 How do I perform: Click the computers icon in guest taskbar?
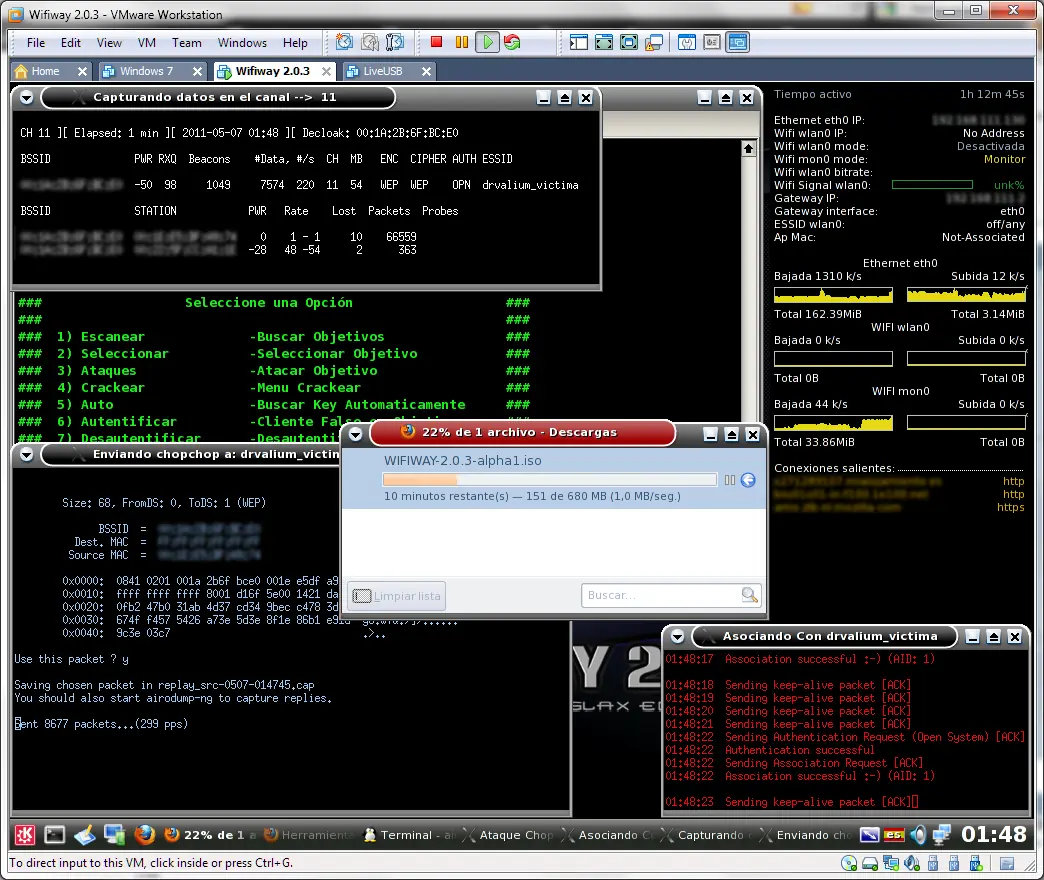tap(115, 835)
